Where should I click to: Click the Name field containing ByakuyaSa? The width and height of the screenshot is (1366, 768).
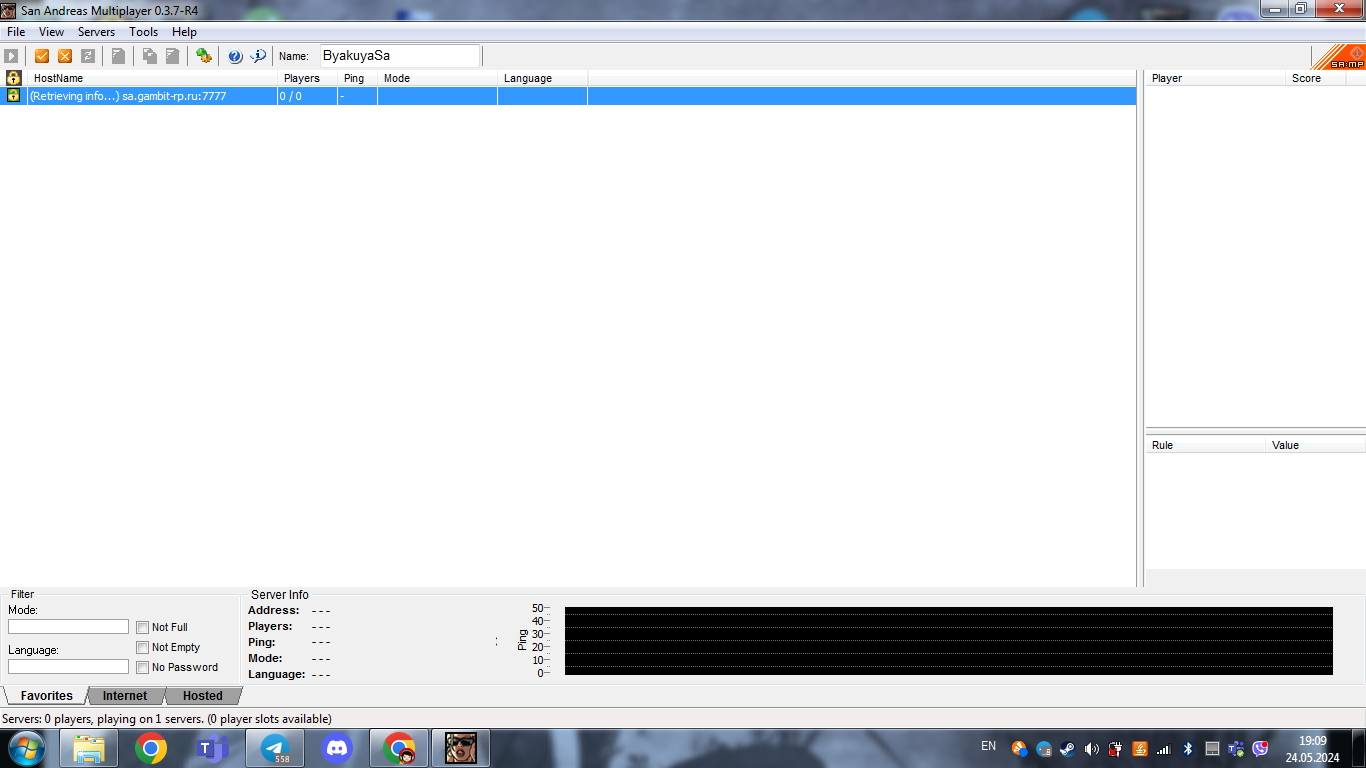pyautogui.click(x=399, y=56)
